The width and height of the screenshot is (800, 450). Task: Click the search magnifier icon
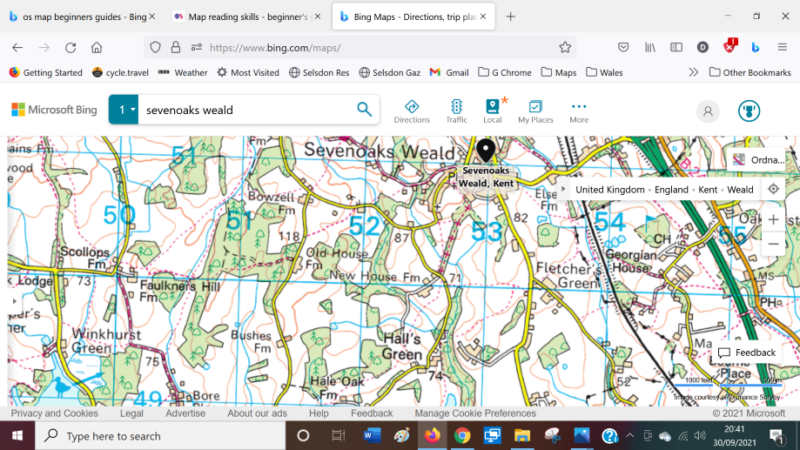click(x=365, y=110)
